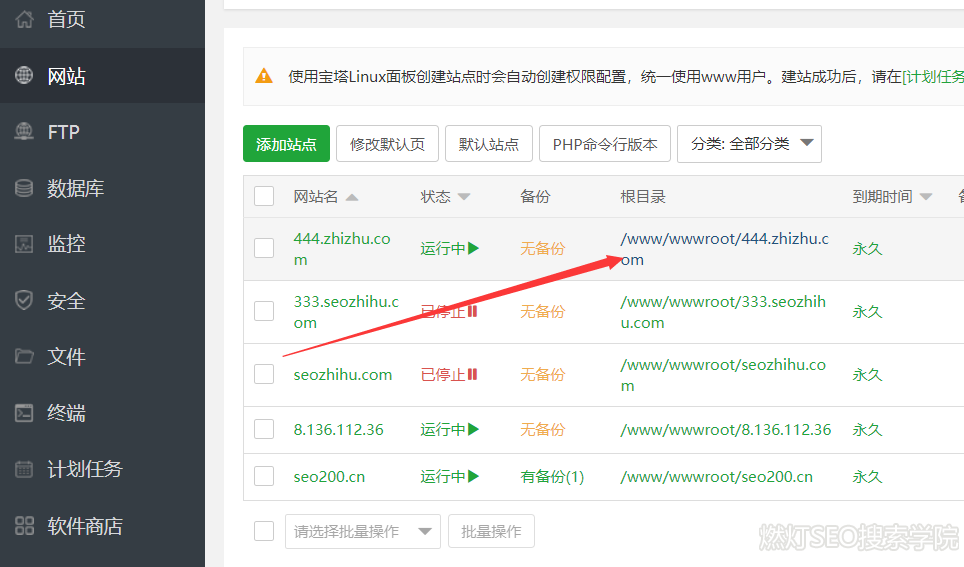Click the monitoring chart icon beside 监控
Screen dimensions: 964x567
[24, 244]
